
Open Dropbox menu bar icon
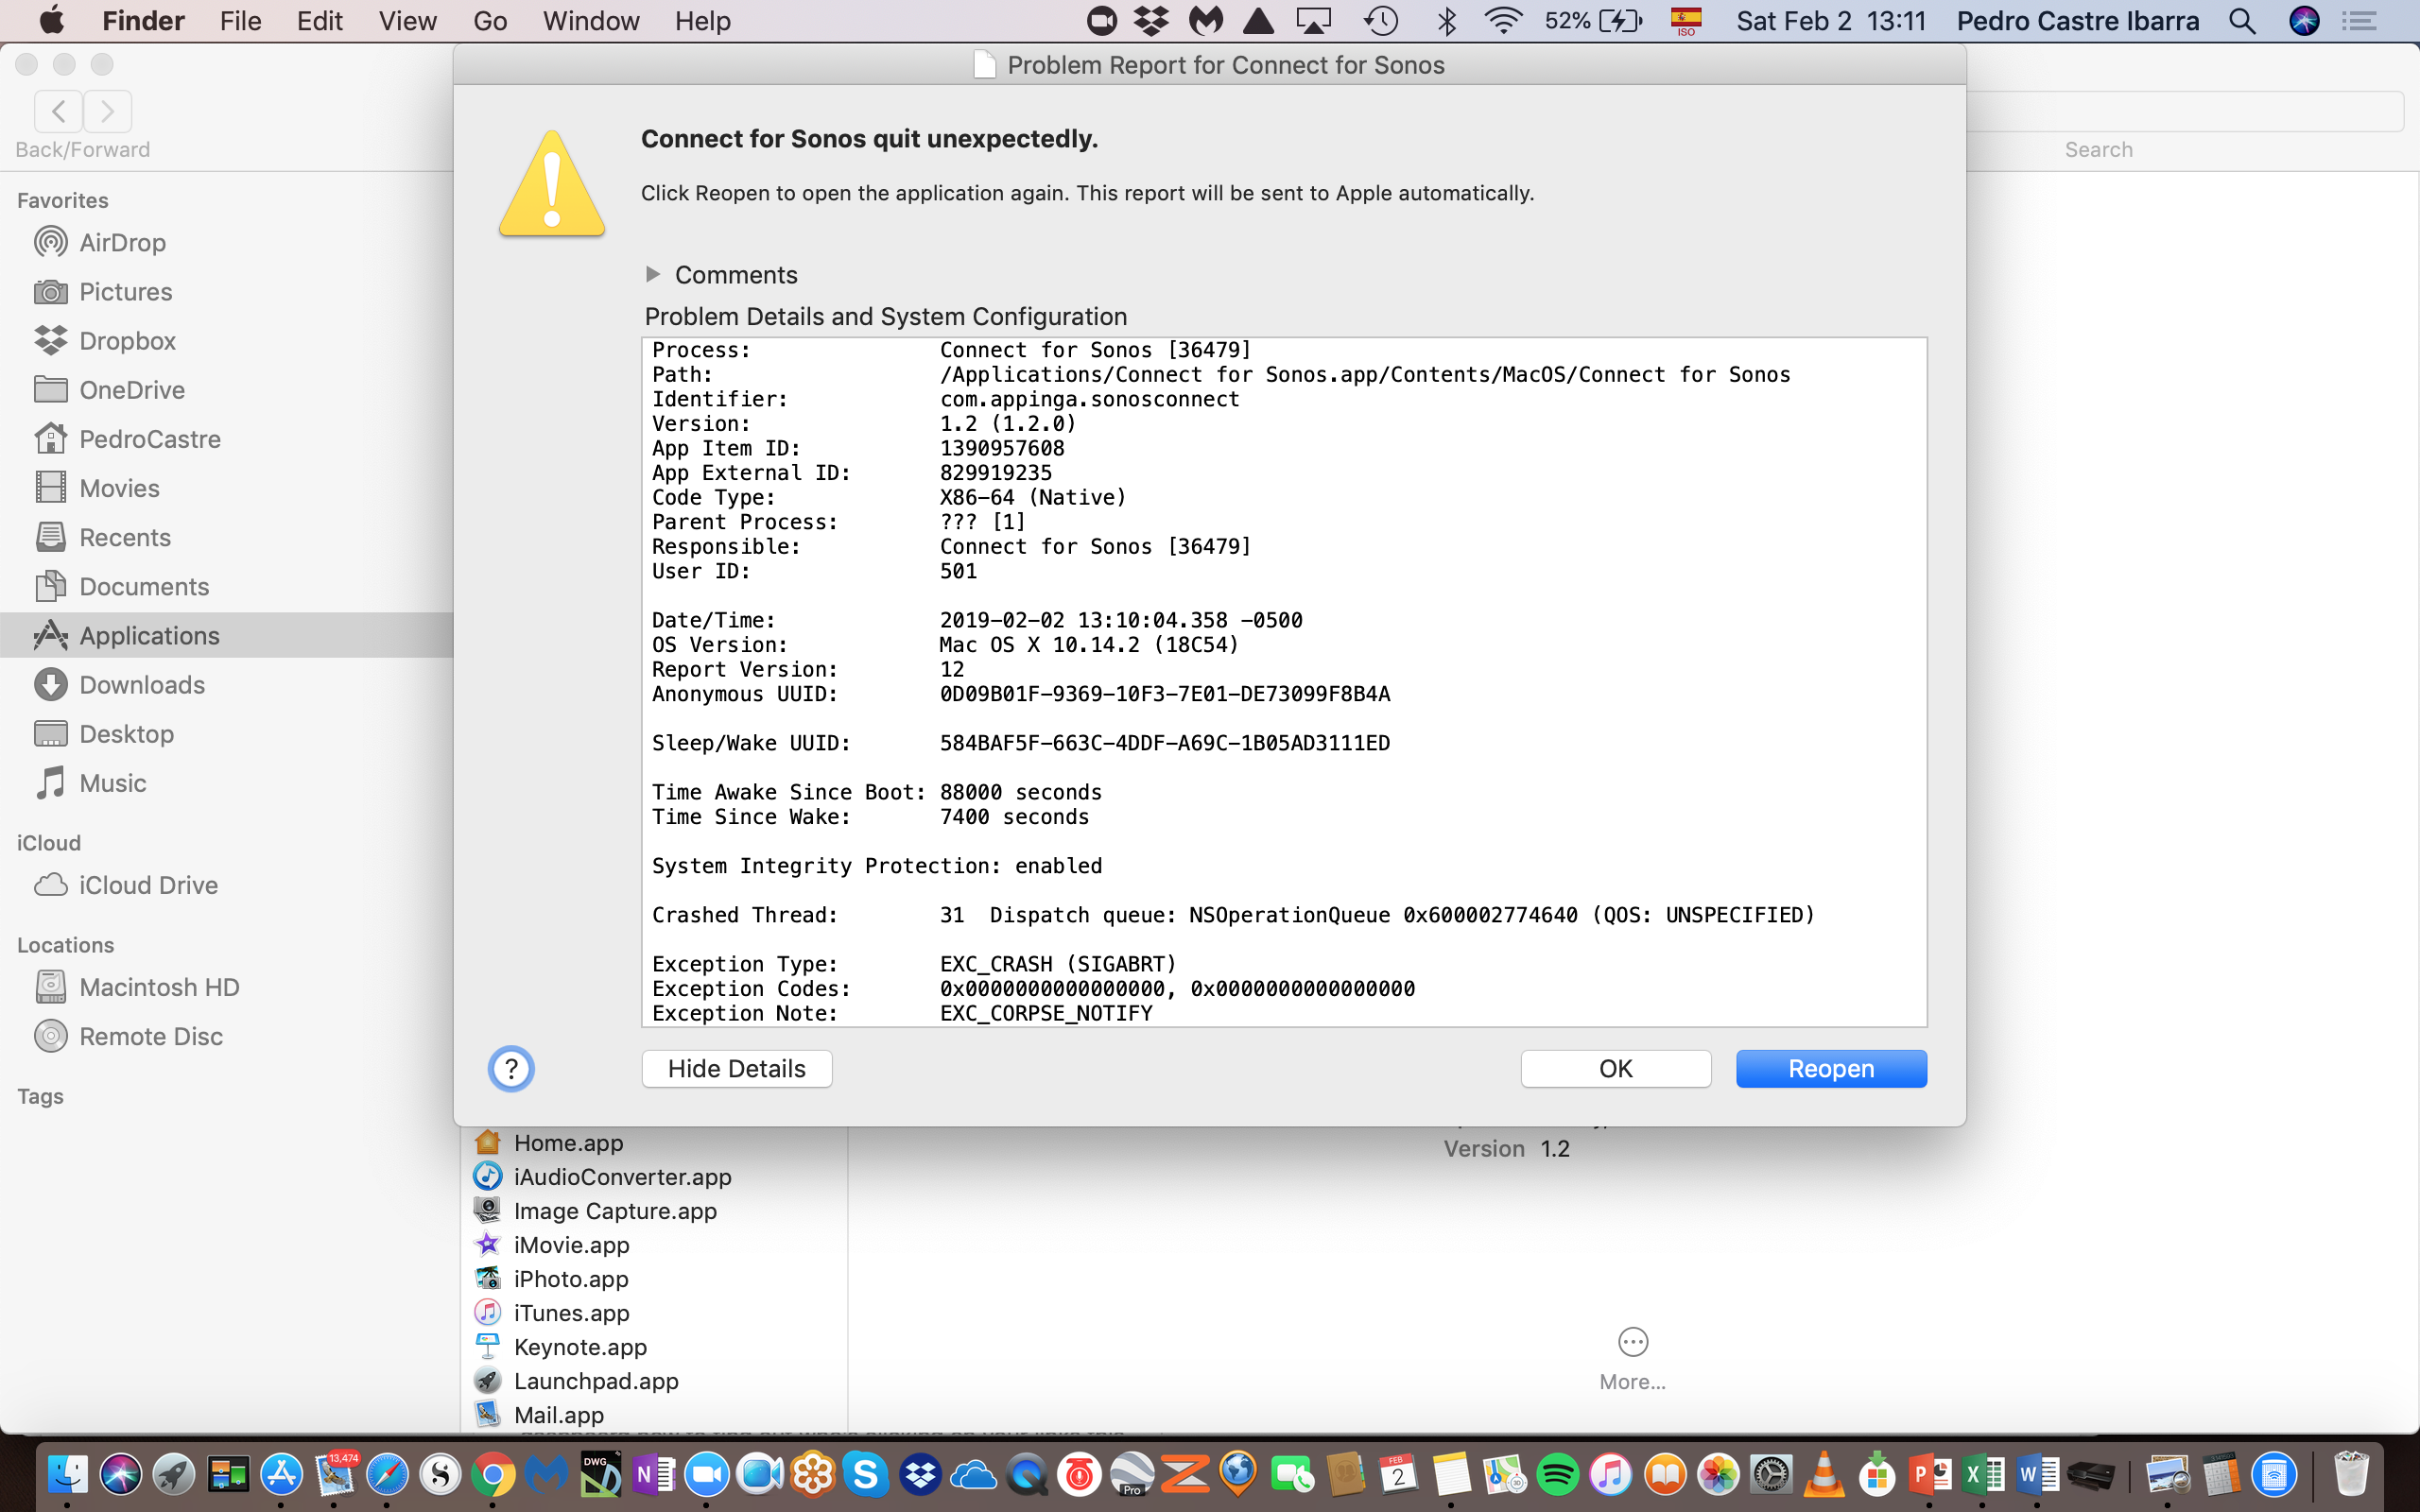click(1152, 21)
